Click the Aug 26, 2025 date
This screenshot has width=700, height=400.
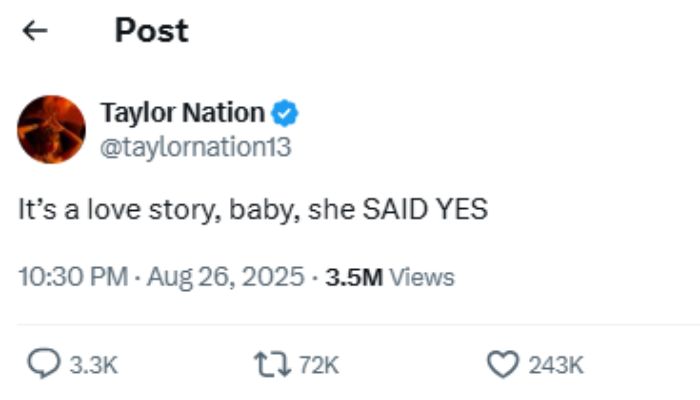click(x=225, y=276)
